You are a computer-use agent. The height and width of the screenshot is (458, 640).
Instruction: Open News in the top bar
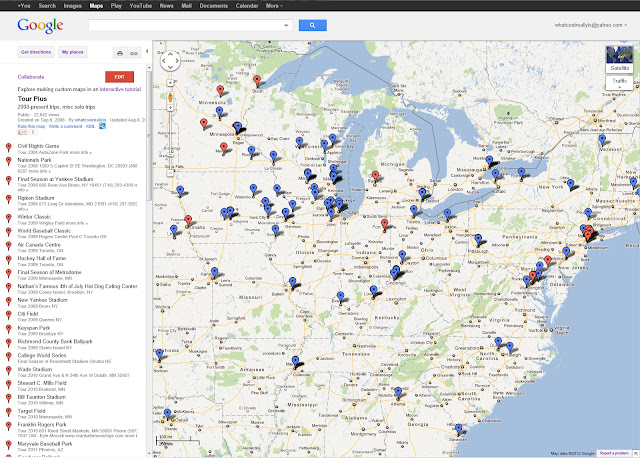coord(167,6)
